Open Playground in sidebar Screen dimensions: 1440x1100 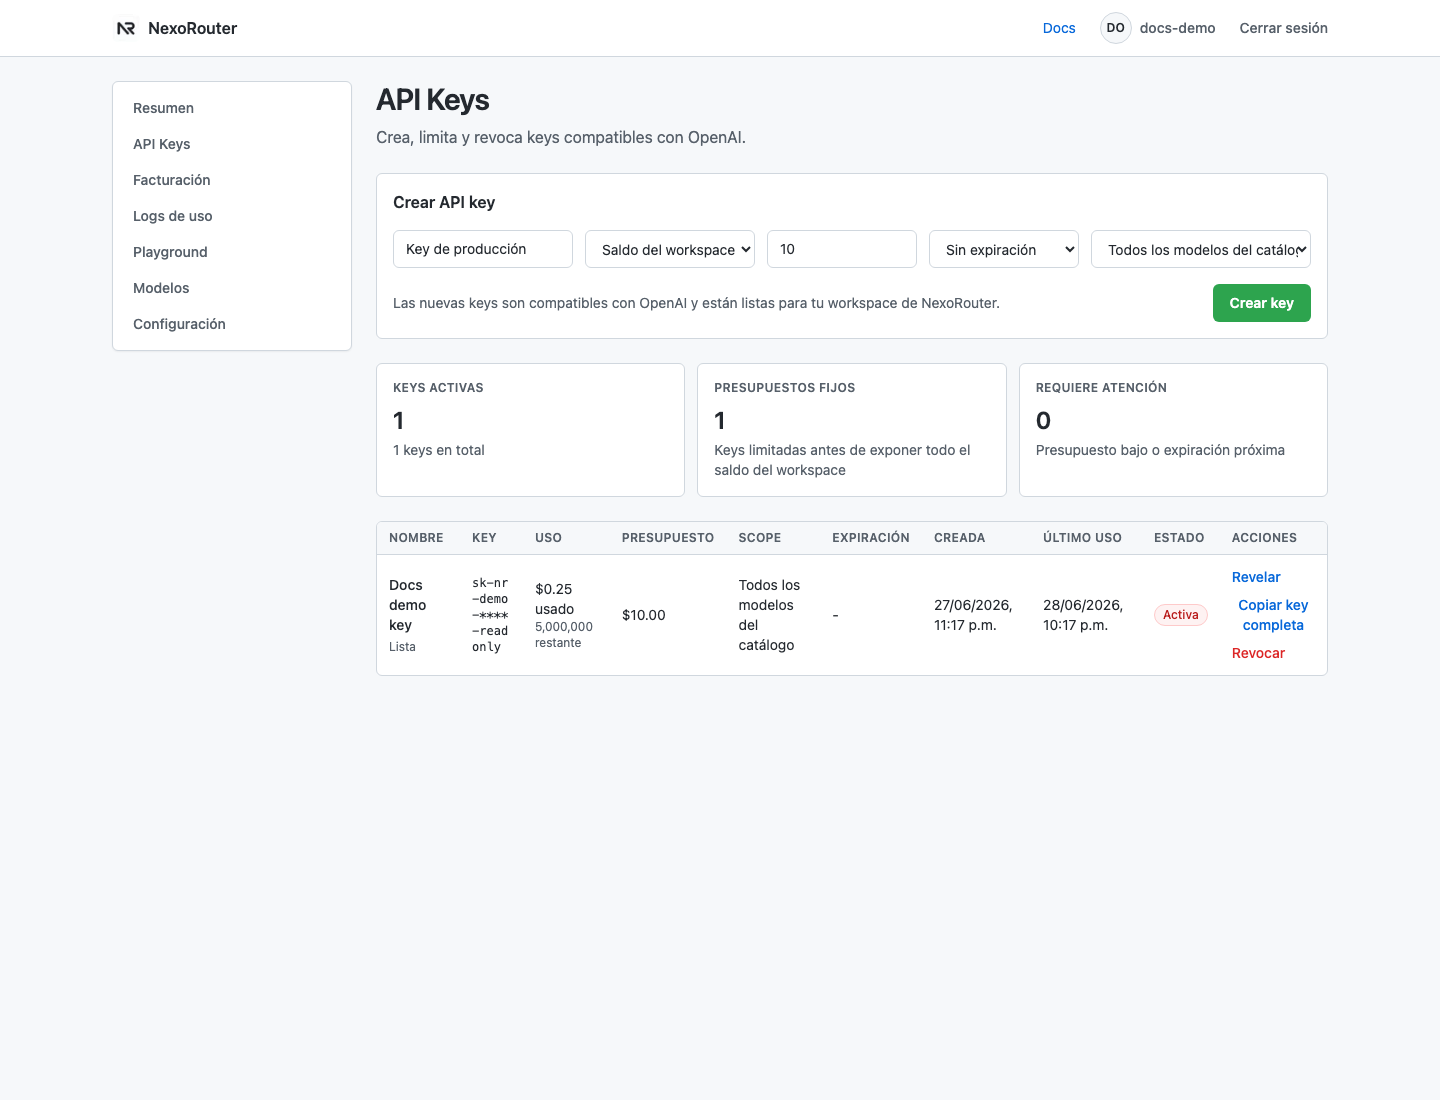tap(232, 252)
